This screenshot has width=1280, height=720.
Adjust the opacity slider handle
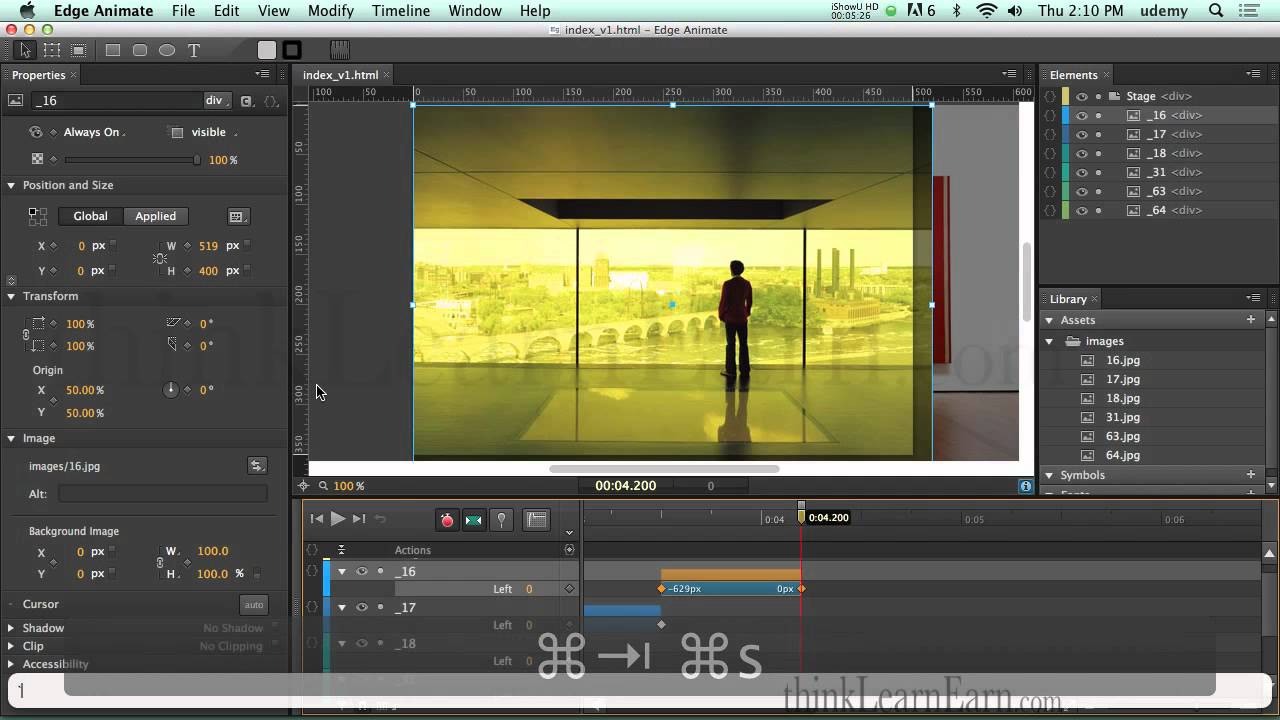coord(197,160)
